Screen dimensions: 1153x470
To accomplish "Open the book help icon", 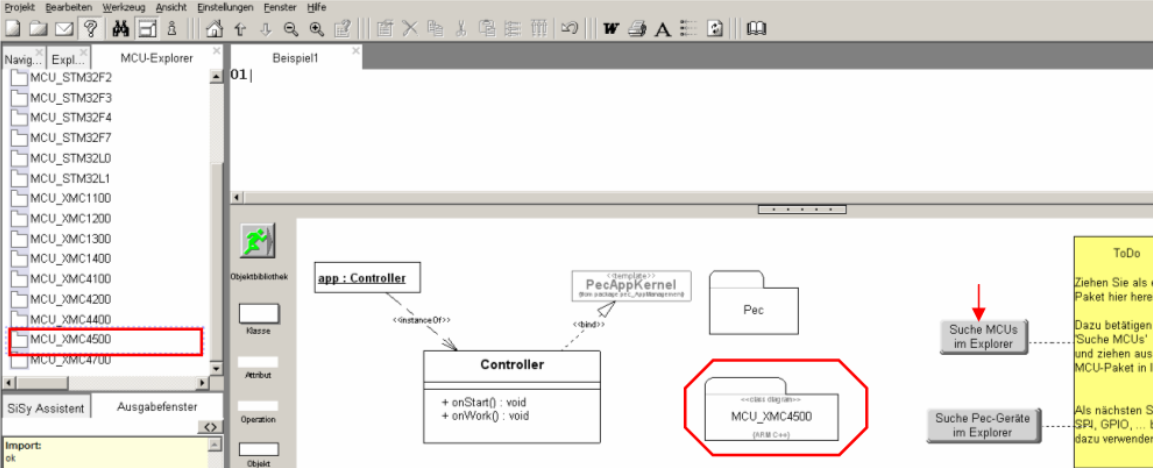I will coord(757,28).
